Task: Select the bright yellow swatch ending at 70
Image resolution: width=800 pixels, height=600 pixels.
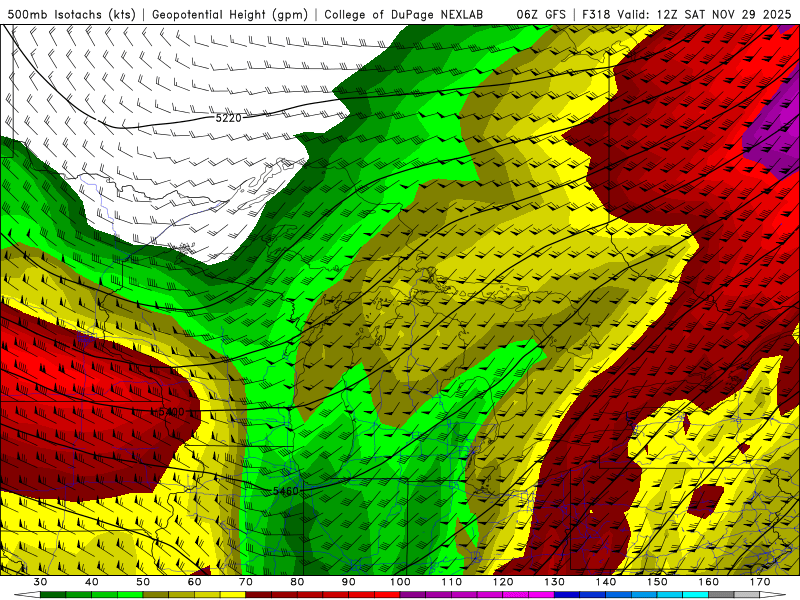Action: click(x=233, y=595)
